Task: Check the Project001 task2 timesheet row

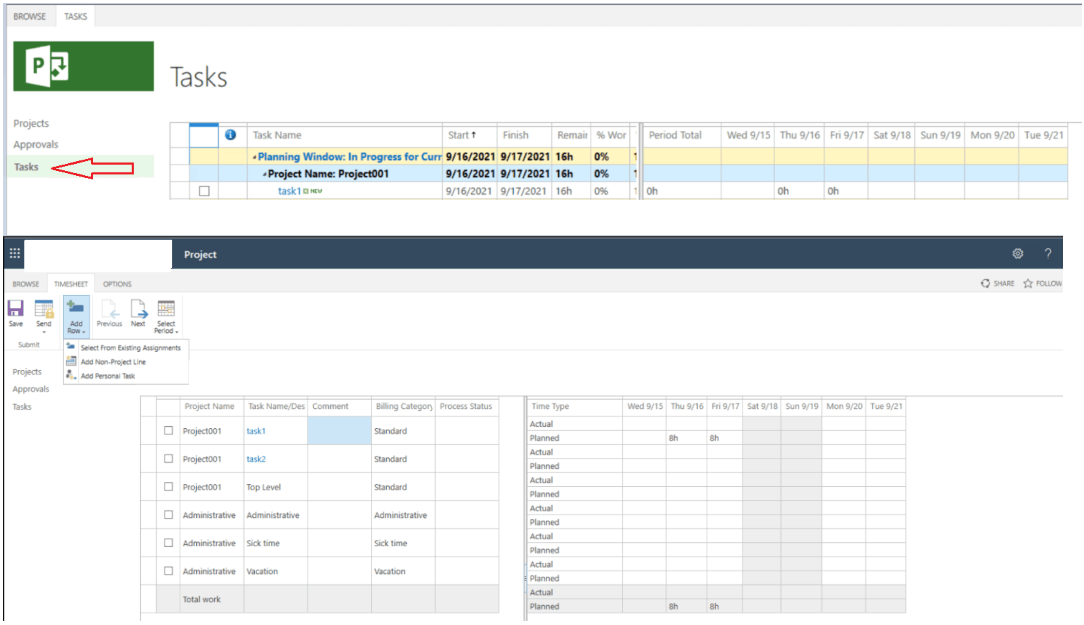Action: click(x=168, y=458)
